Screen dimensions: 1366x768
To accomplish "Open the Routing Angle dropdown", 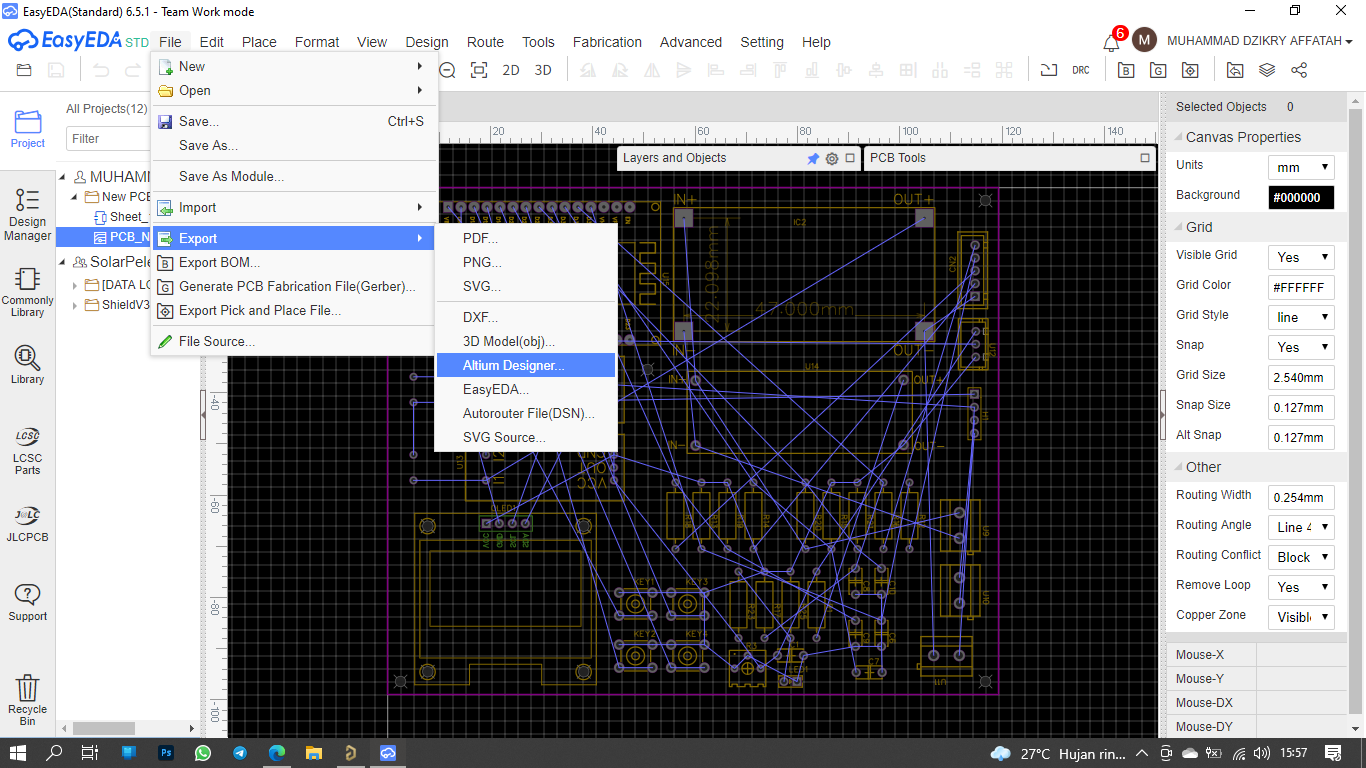I will [x=1301, y=527].
